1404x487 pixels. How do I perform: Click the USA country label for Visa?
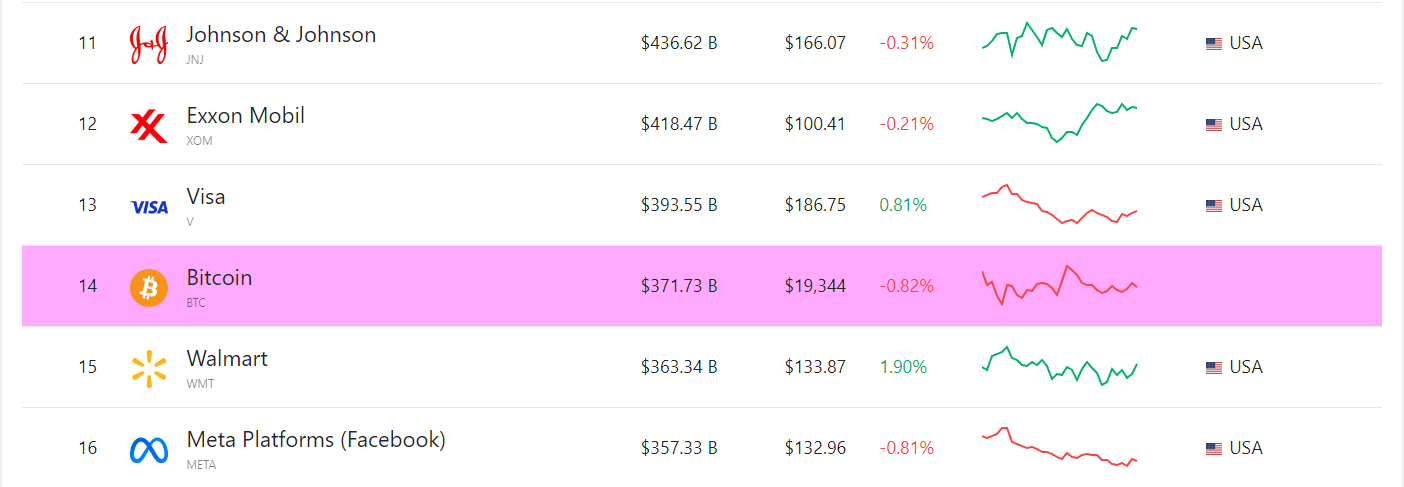pos(1246,205)
